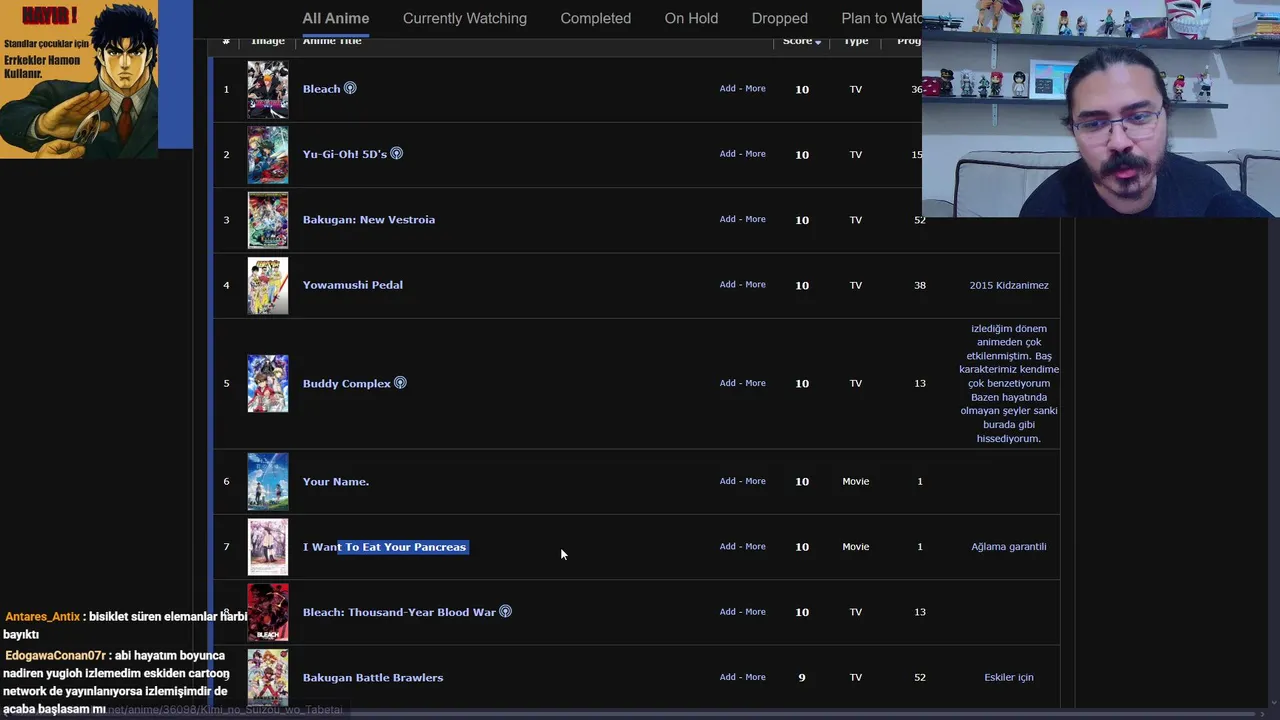
Task: Click the Type column header
Action: click(x=855, y=41)
